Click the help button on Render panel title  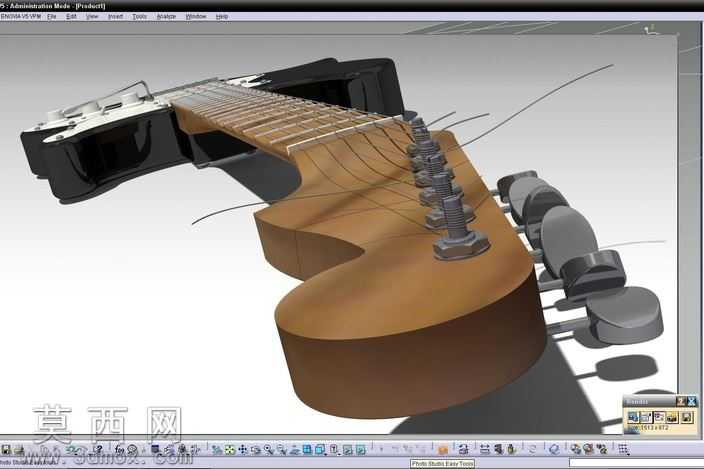point(681,401)
